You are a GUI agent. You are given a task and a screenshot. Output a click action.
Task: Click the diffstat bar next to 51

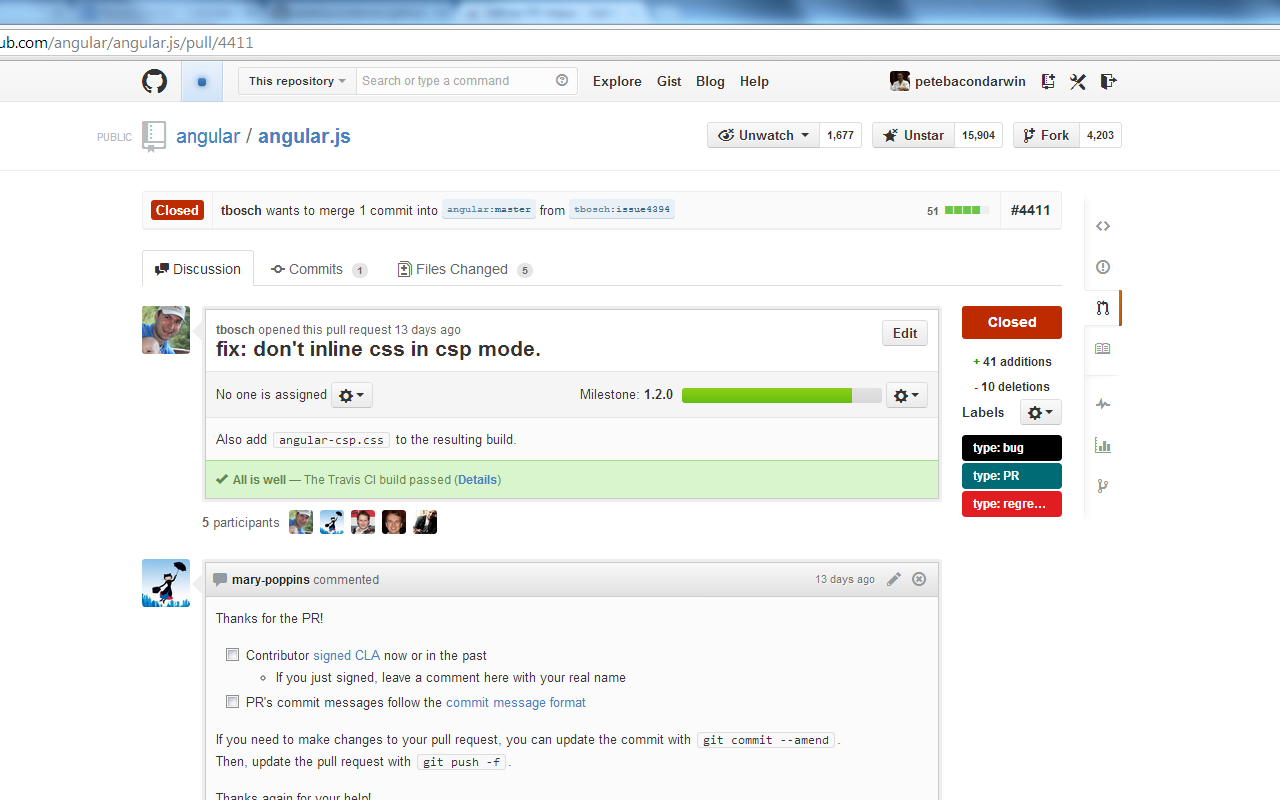(x=967, y=210)
